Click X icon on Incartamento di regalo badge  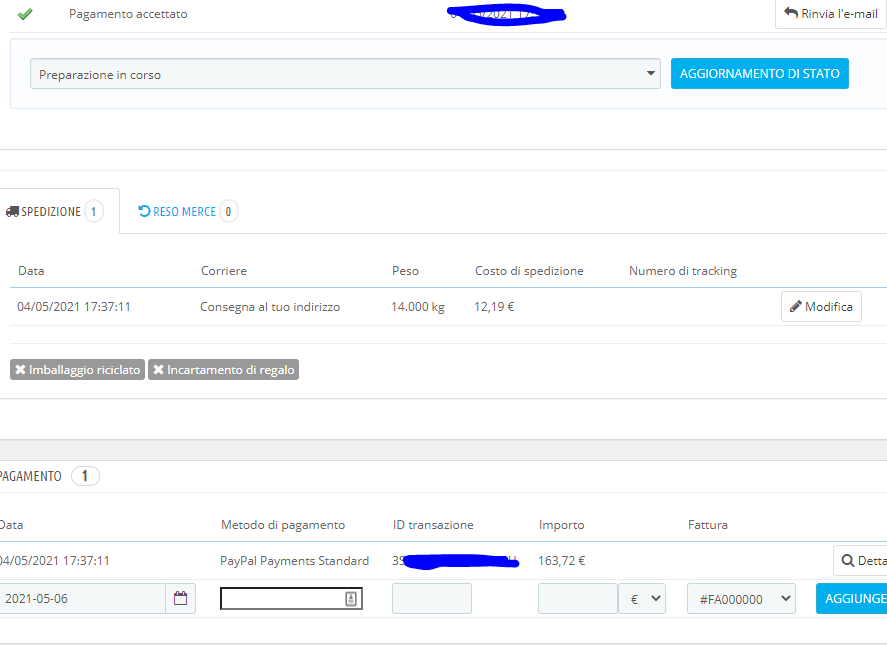click(x=158, y=369)
